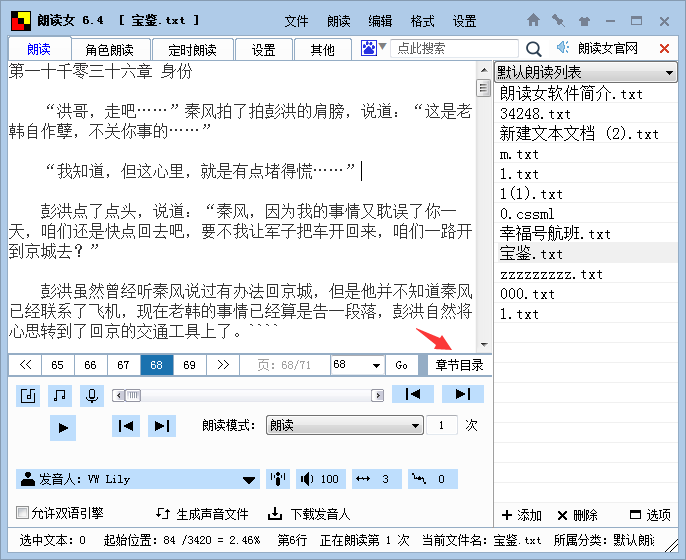
Task: Click 删除 to delete list item
Action: pos(578,515)
